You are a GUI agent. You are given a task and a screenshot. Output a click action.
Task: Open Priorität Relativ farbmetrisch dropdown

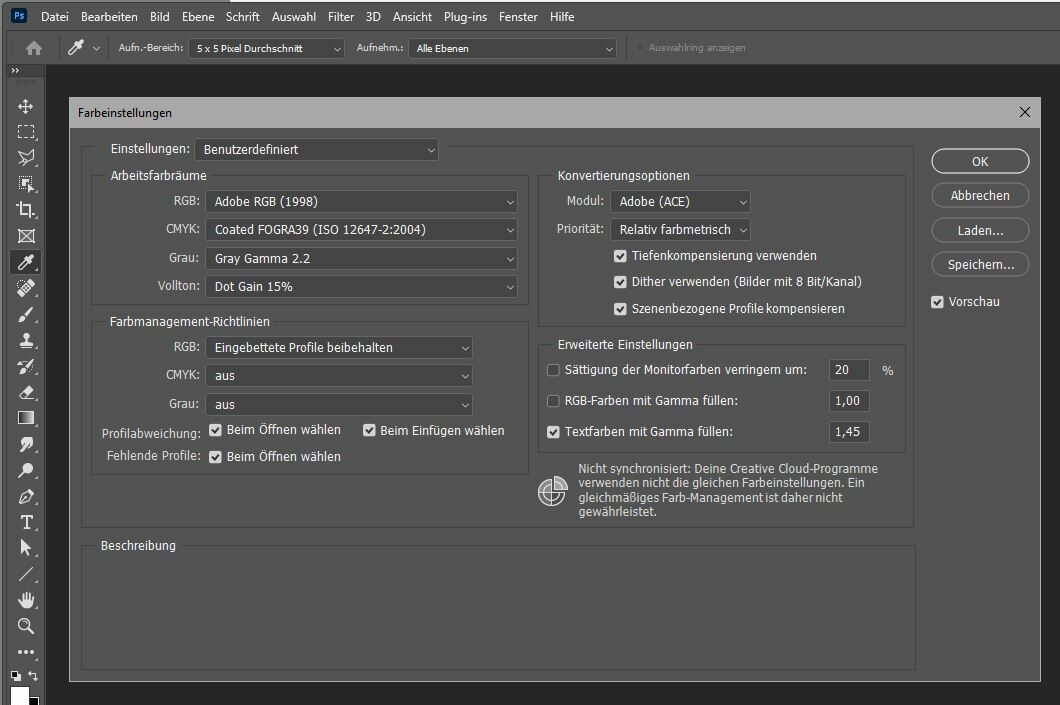(680, 230)
